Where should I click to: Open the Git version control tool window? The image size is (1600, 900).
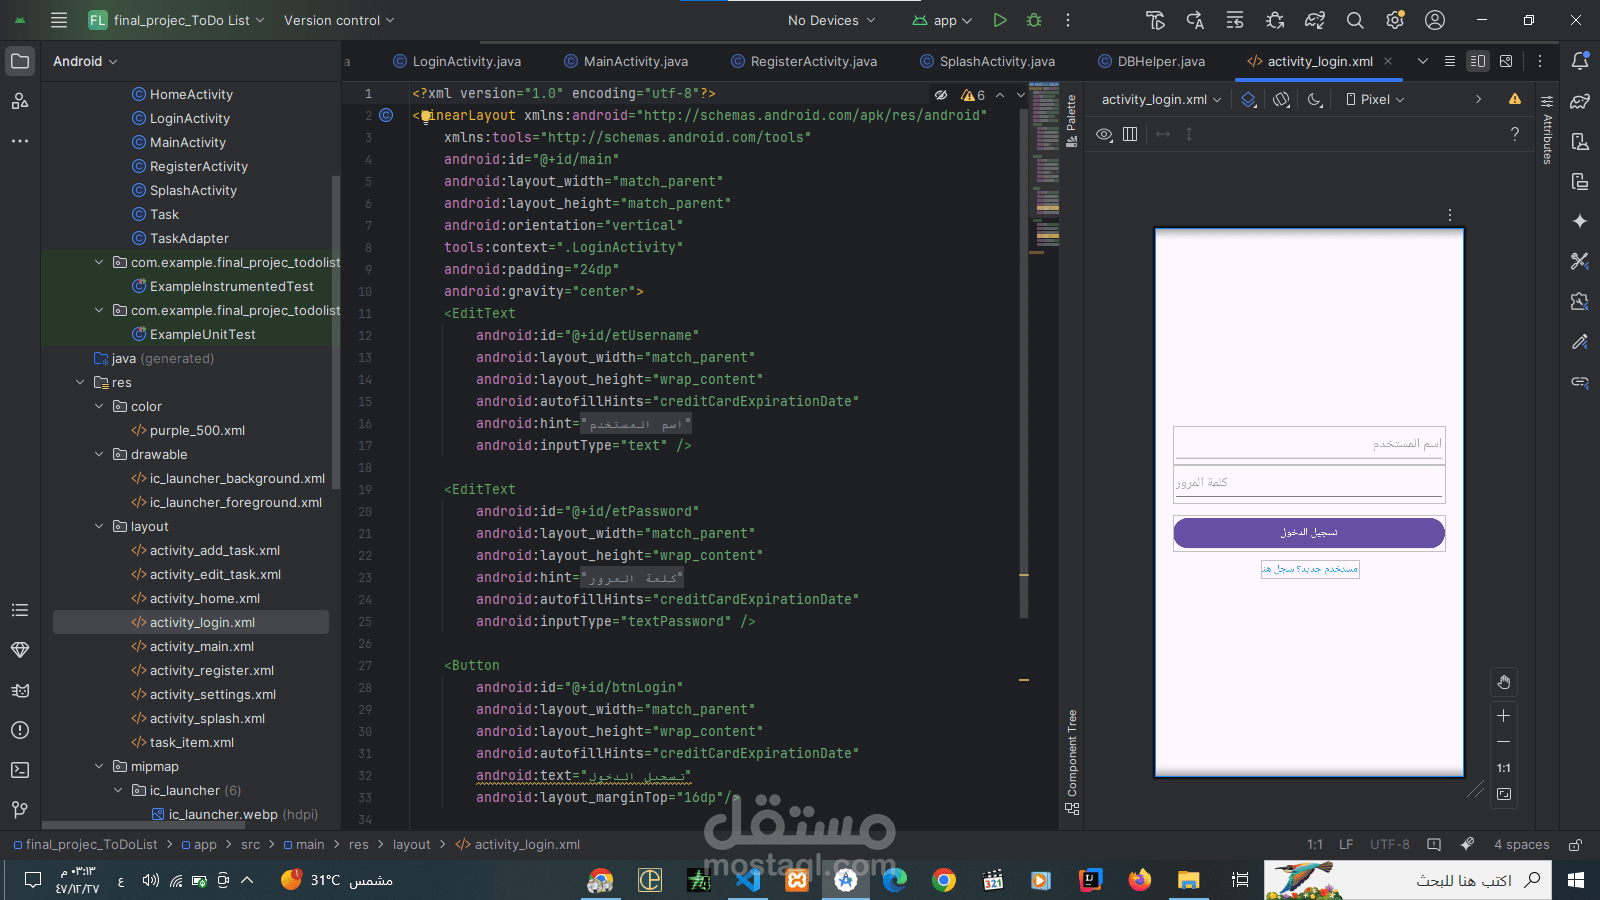(20, 809)
